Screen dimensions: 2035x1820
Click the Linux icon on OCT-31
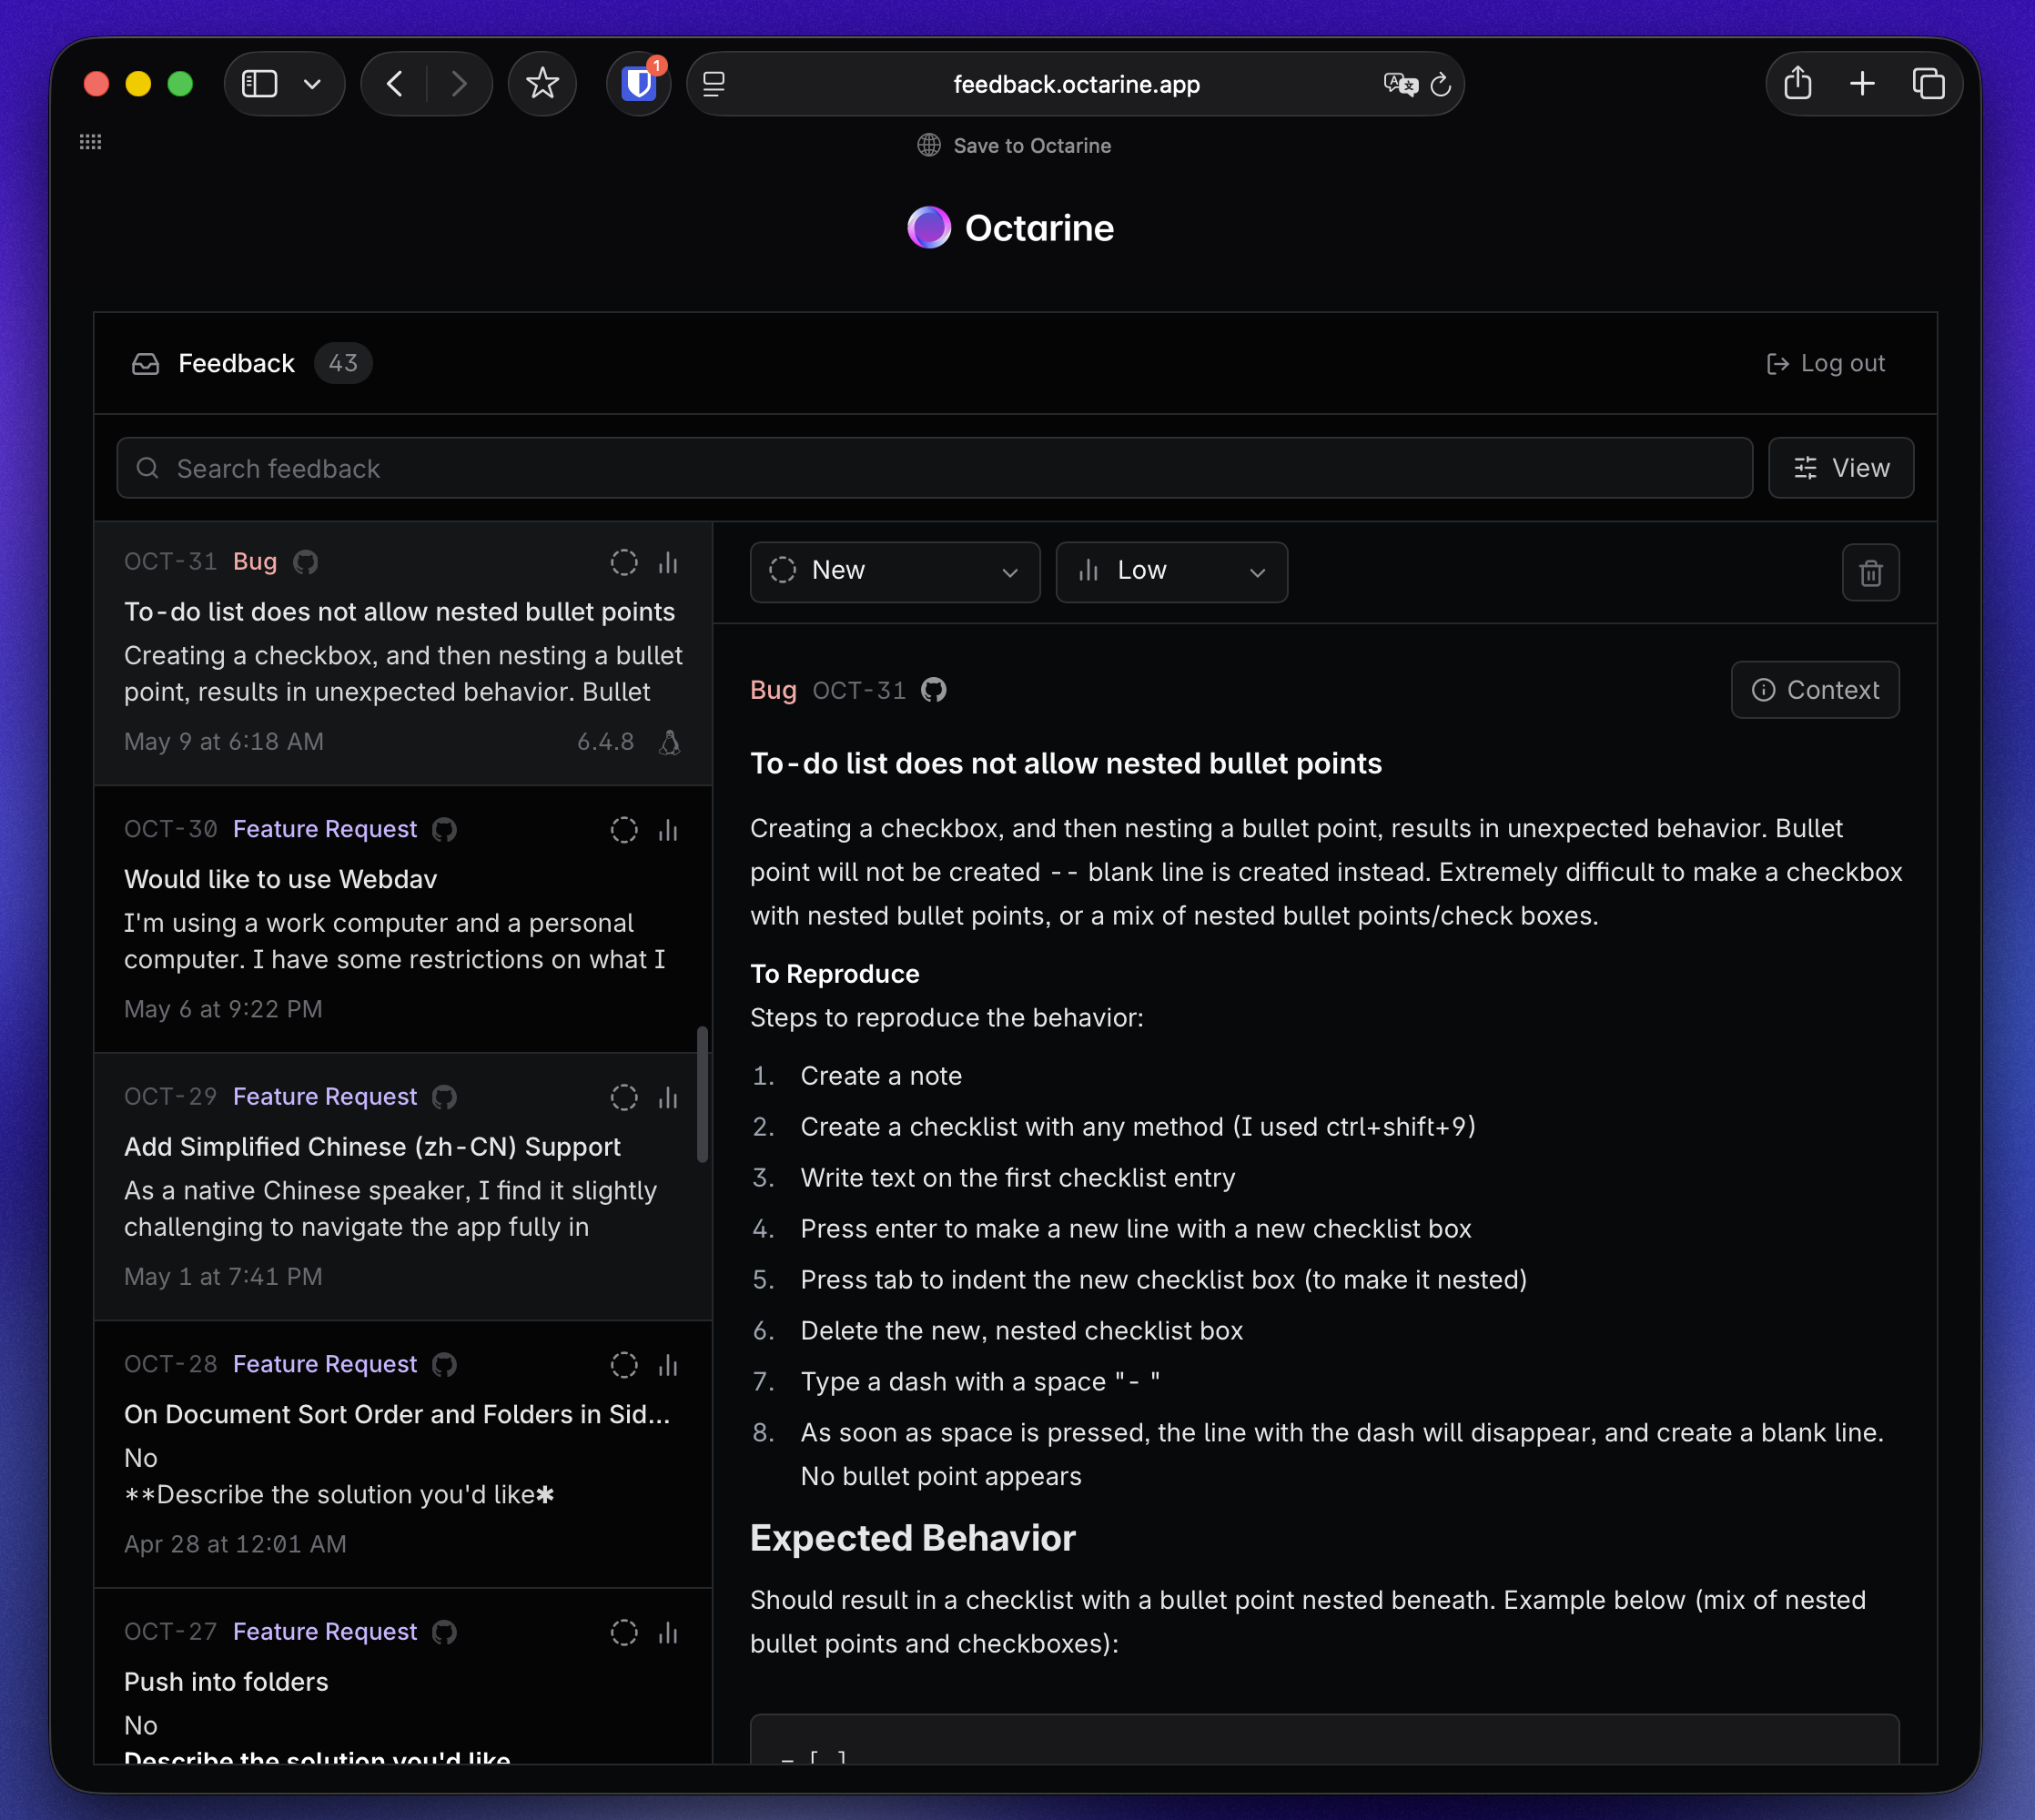[x=670, y=742]
